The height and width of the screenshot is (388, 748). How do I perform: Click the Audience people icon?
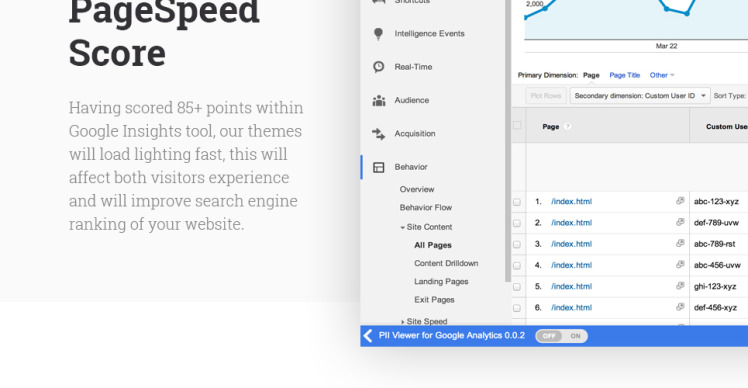tap(379, 101)
